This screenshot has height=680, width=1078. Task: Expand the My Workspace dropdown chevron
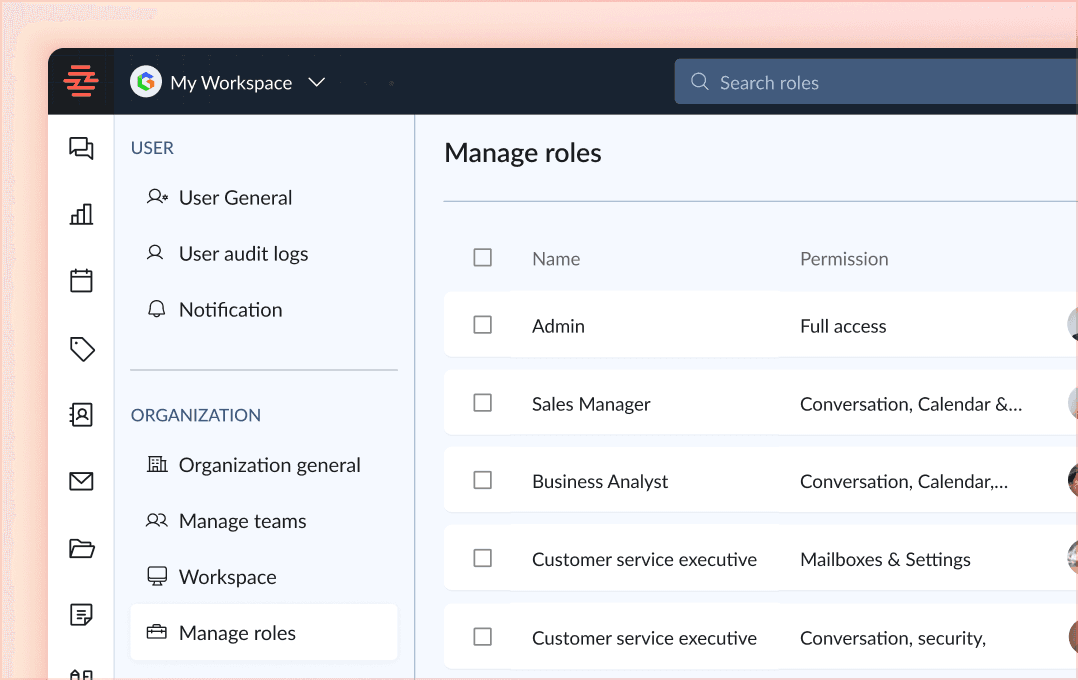pyautogui.click(x=316, y=83)
